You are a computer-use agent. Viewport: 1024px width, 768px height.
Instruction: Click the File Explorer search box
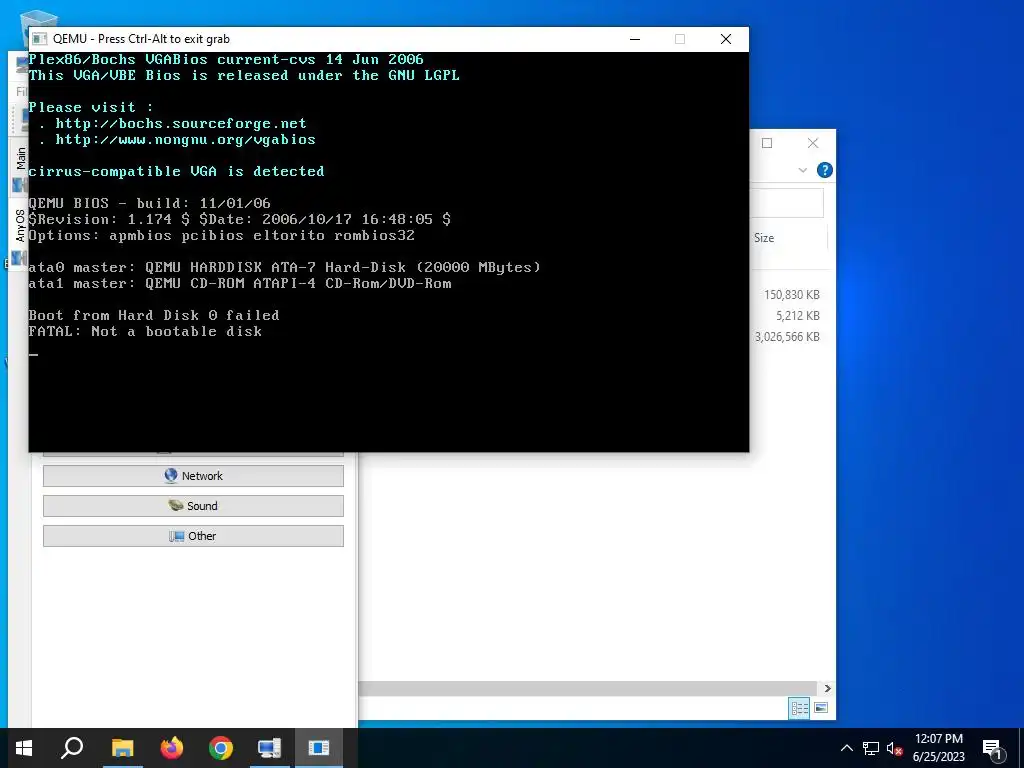[787, 204]
